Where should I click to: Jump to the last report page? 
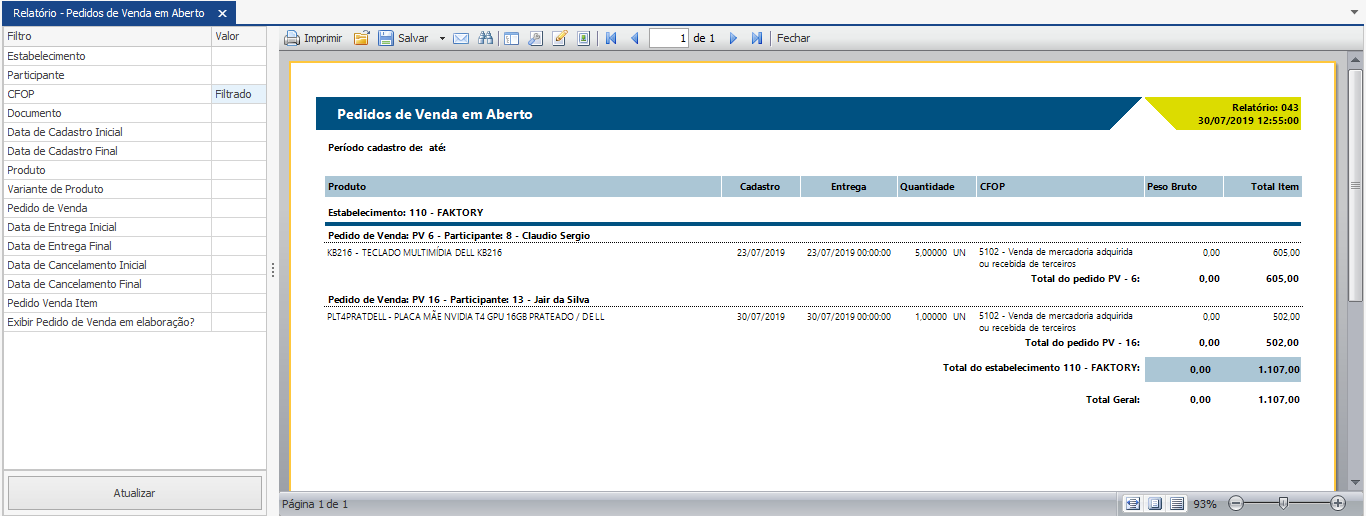pos(757,38)
